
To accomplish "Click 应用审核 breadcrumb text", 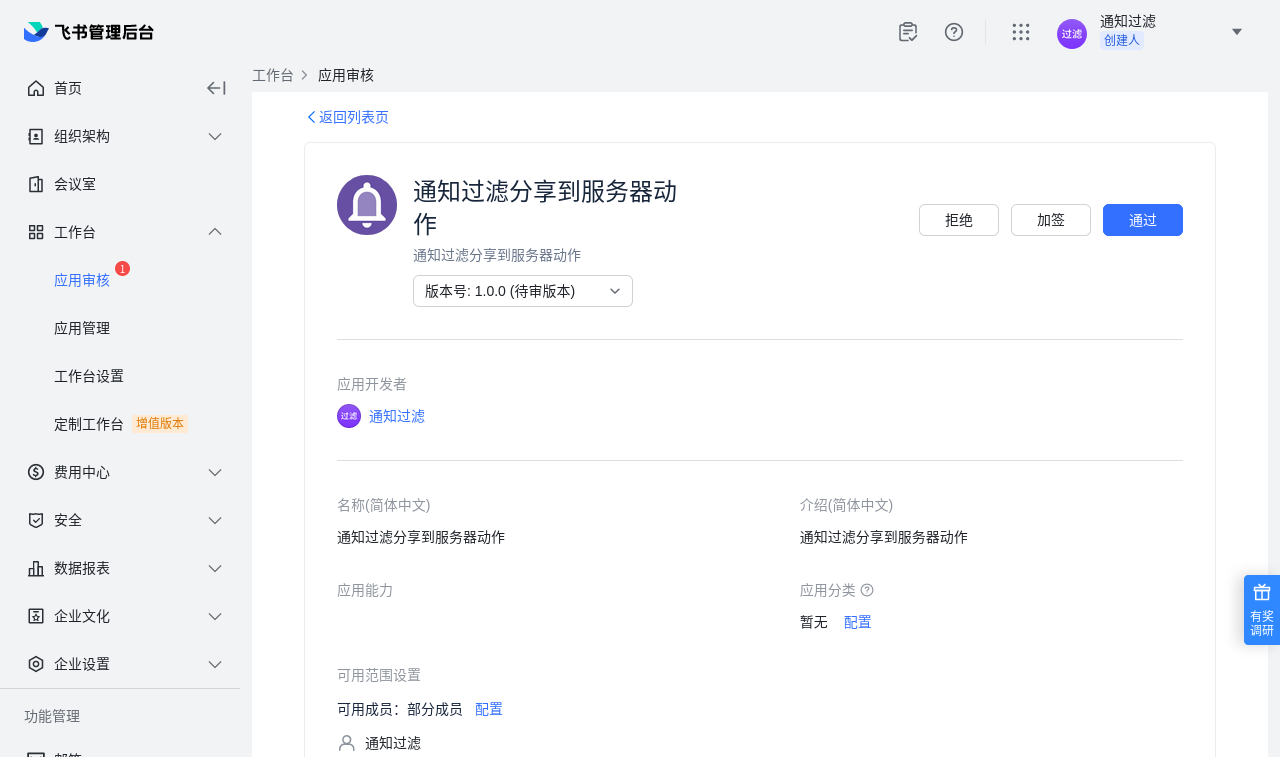I will pyautogui.click(x=346, y=75).
